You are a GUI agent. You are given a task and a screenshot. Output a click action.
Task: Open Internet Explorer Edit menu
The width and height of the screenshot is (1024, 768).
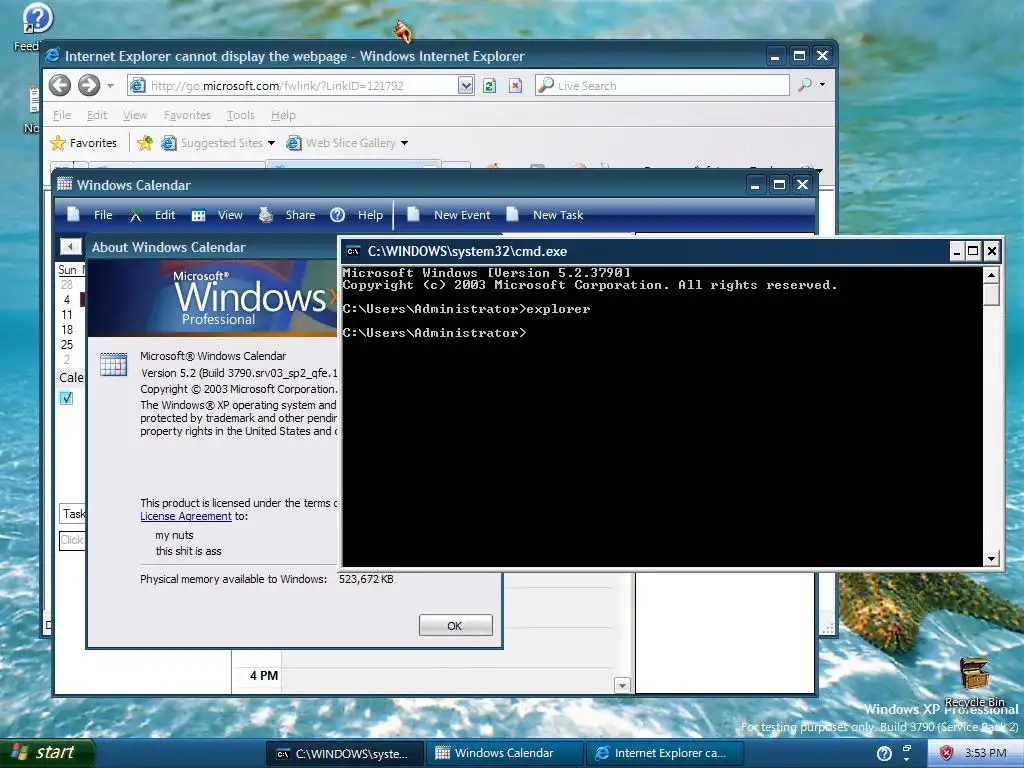point(97,115)
